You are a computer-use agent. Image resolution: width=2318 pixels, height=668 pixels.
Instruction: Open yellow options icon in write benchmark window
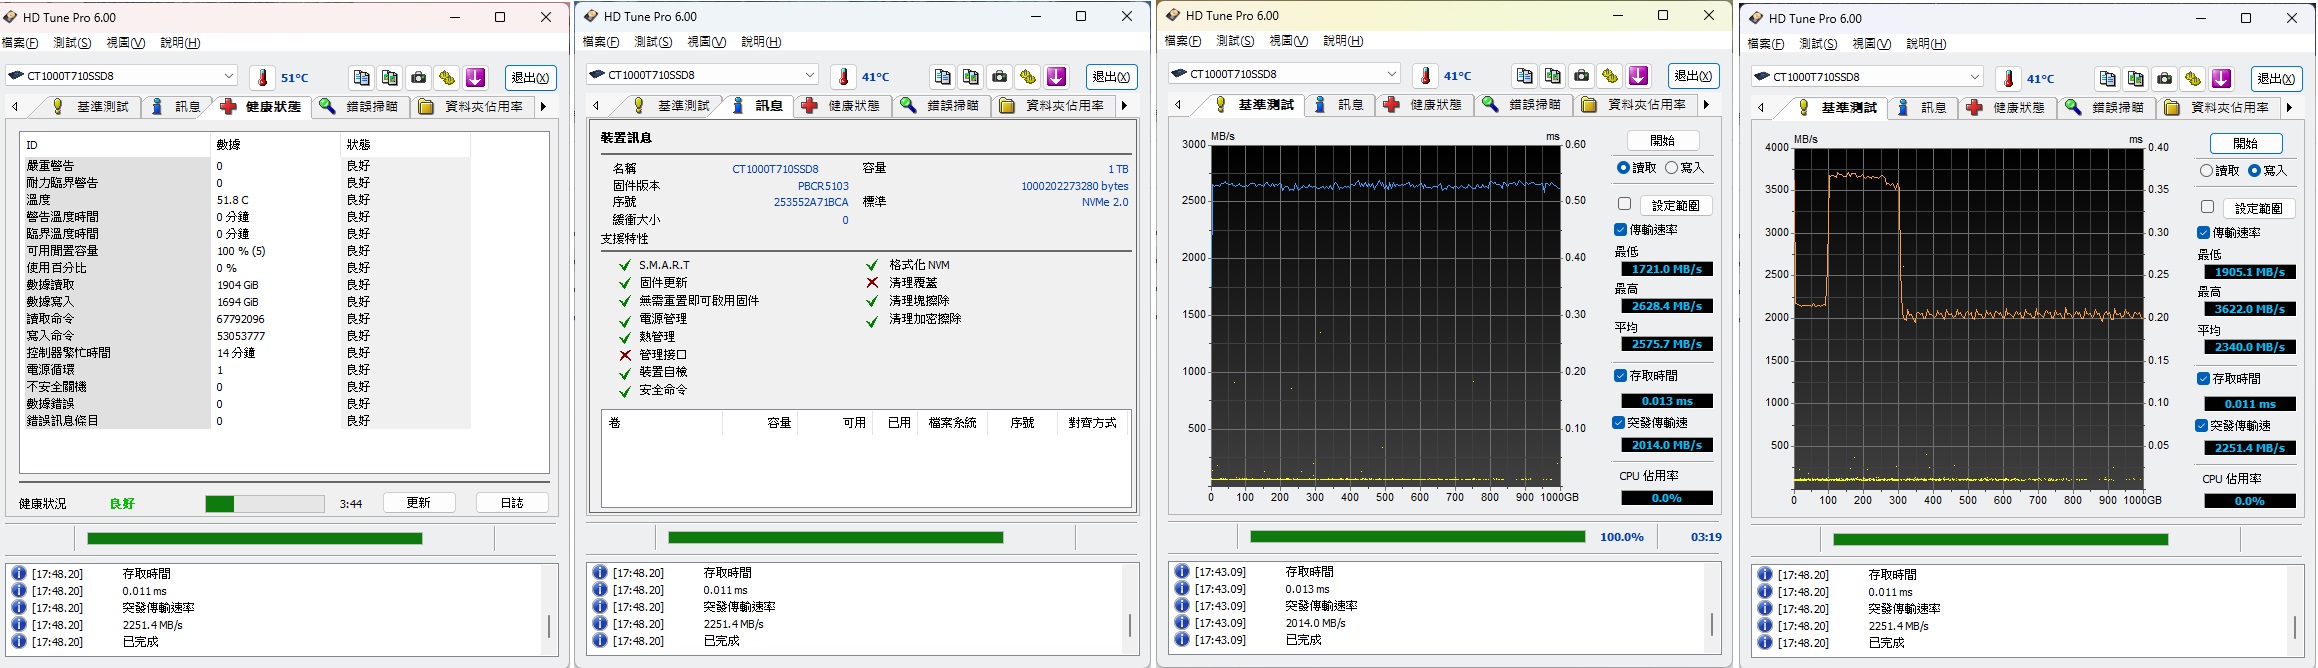[2193, 79]
